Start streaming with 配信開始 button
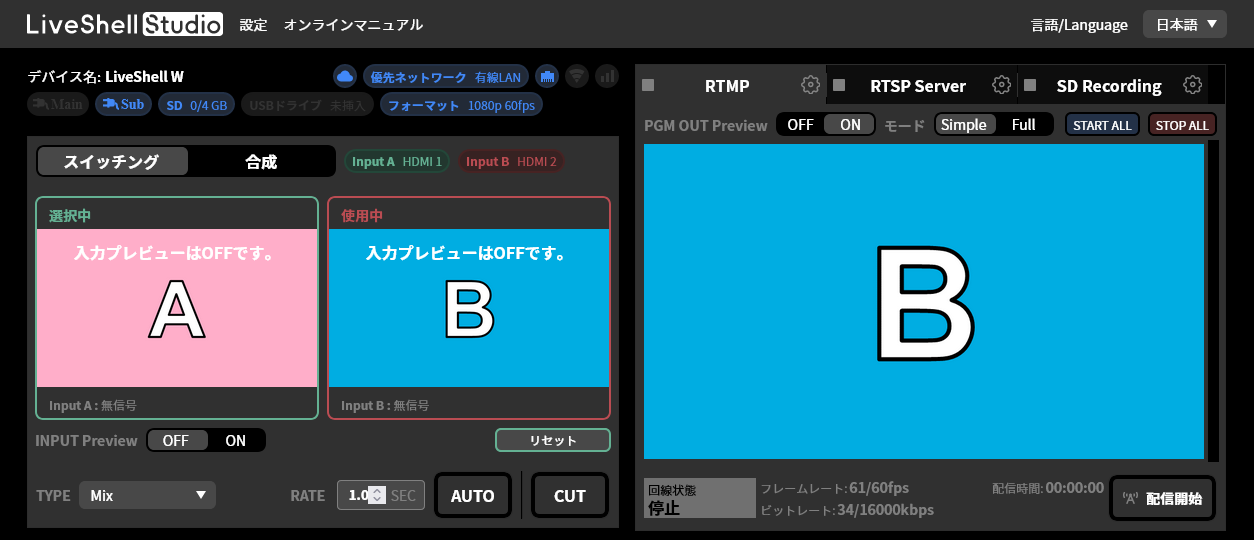The height and width of the screenshot is (540, 1254). pyautogui.click(x=1162, y=498)
